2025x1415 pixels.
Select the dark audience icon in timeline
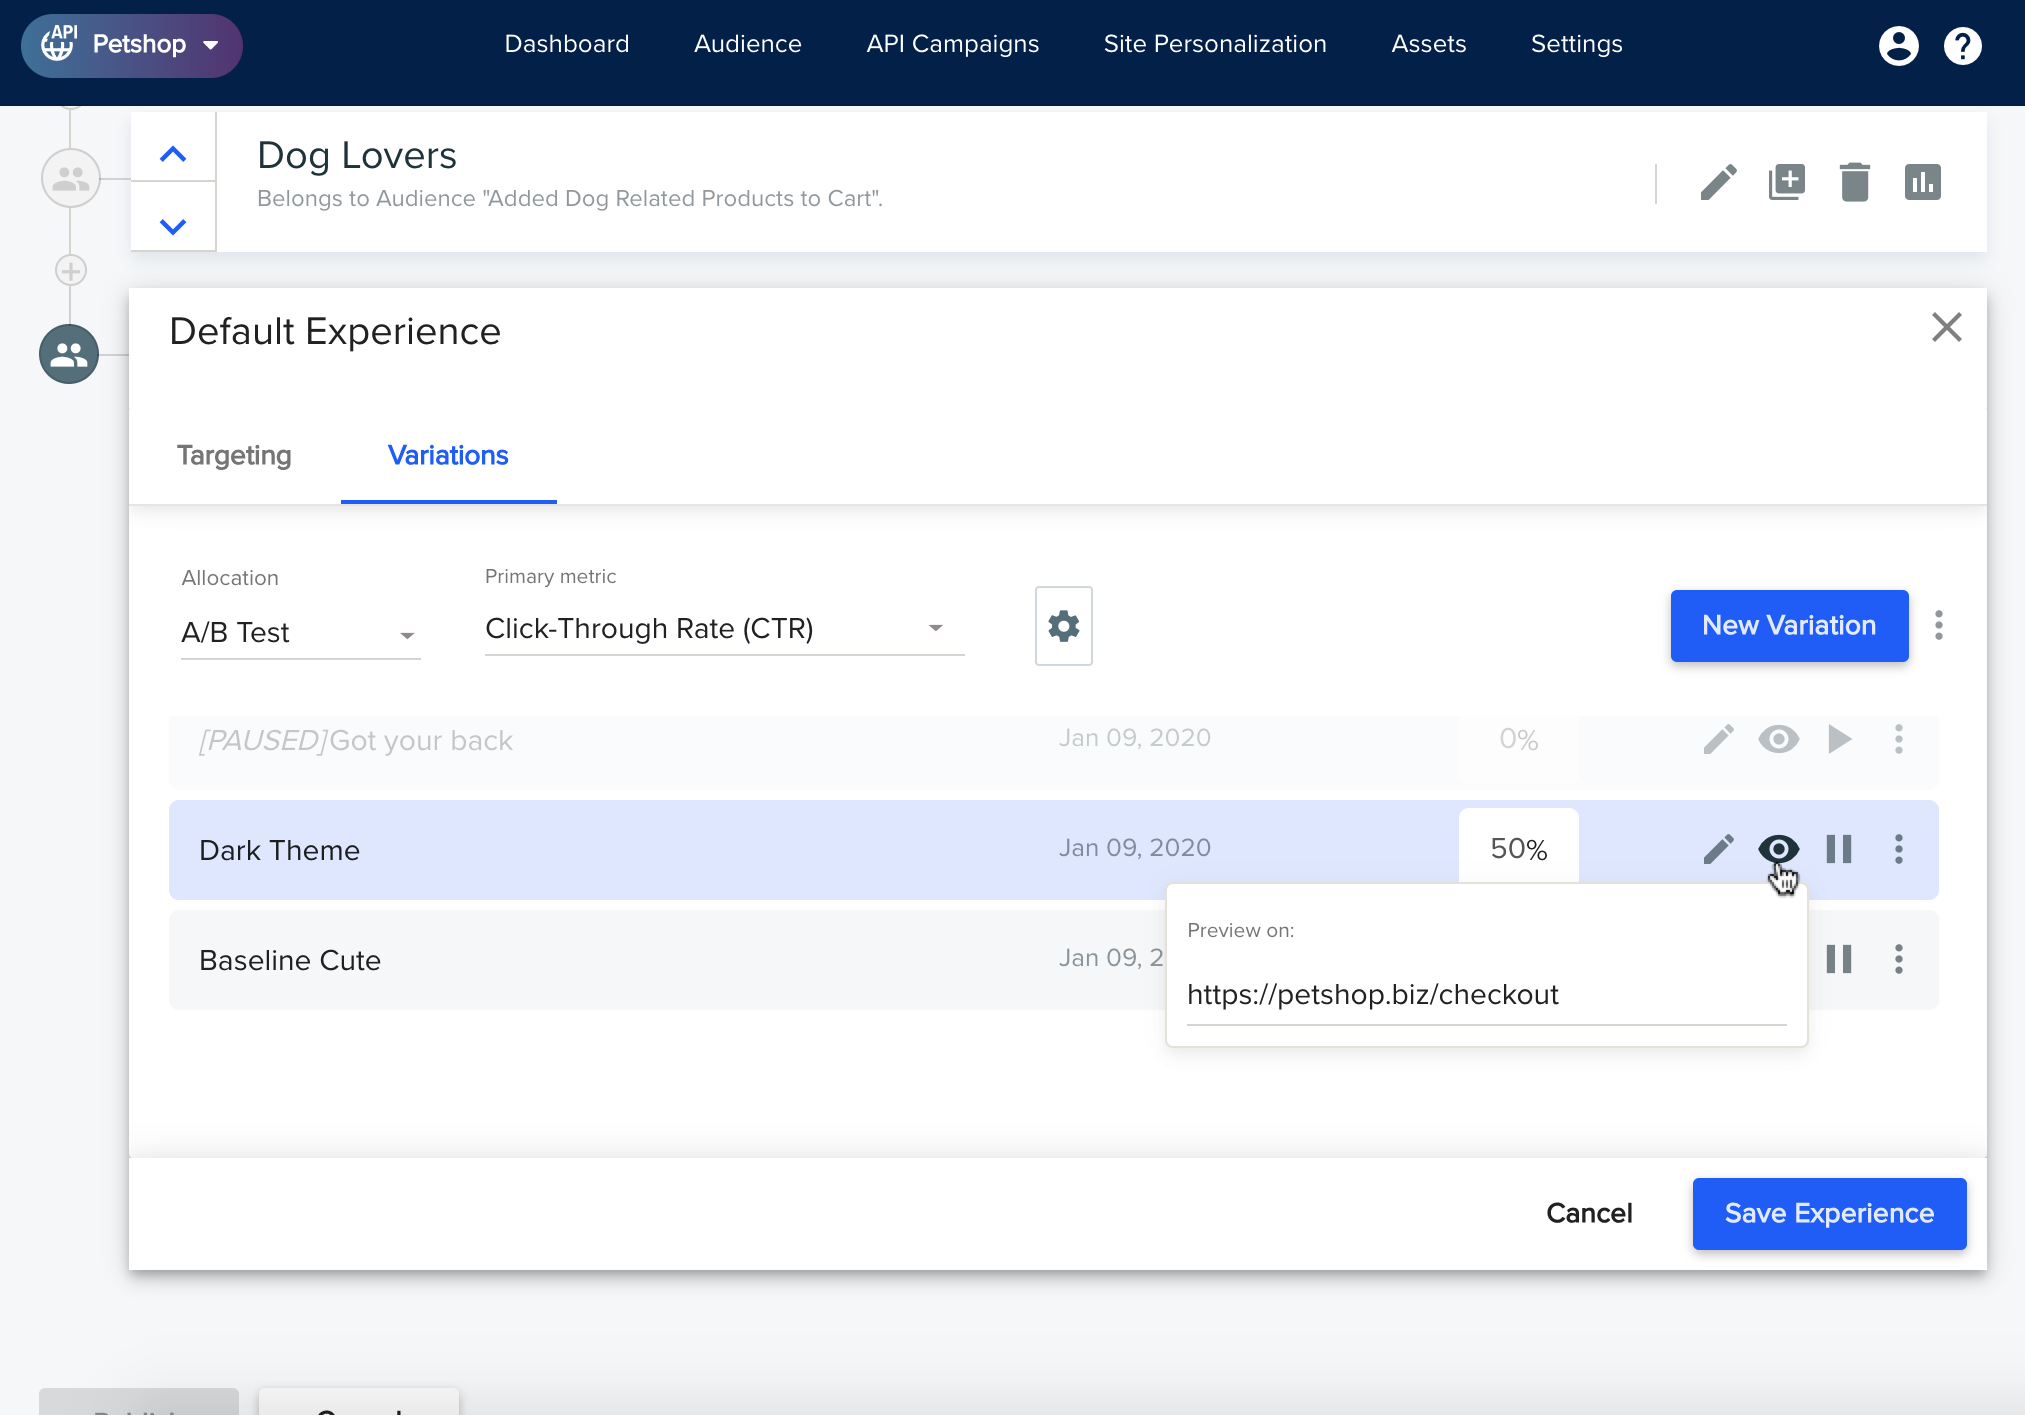pyautogui.click(x=69, y=354)
